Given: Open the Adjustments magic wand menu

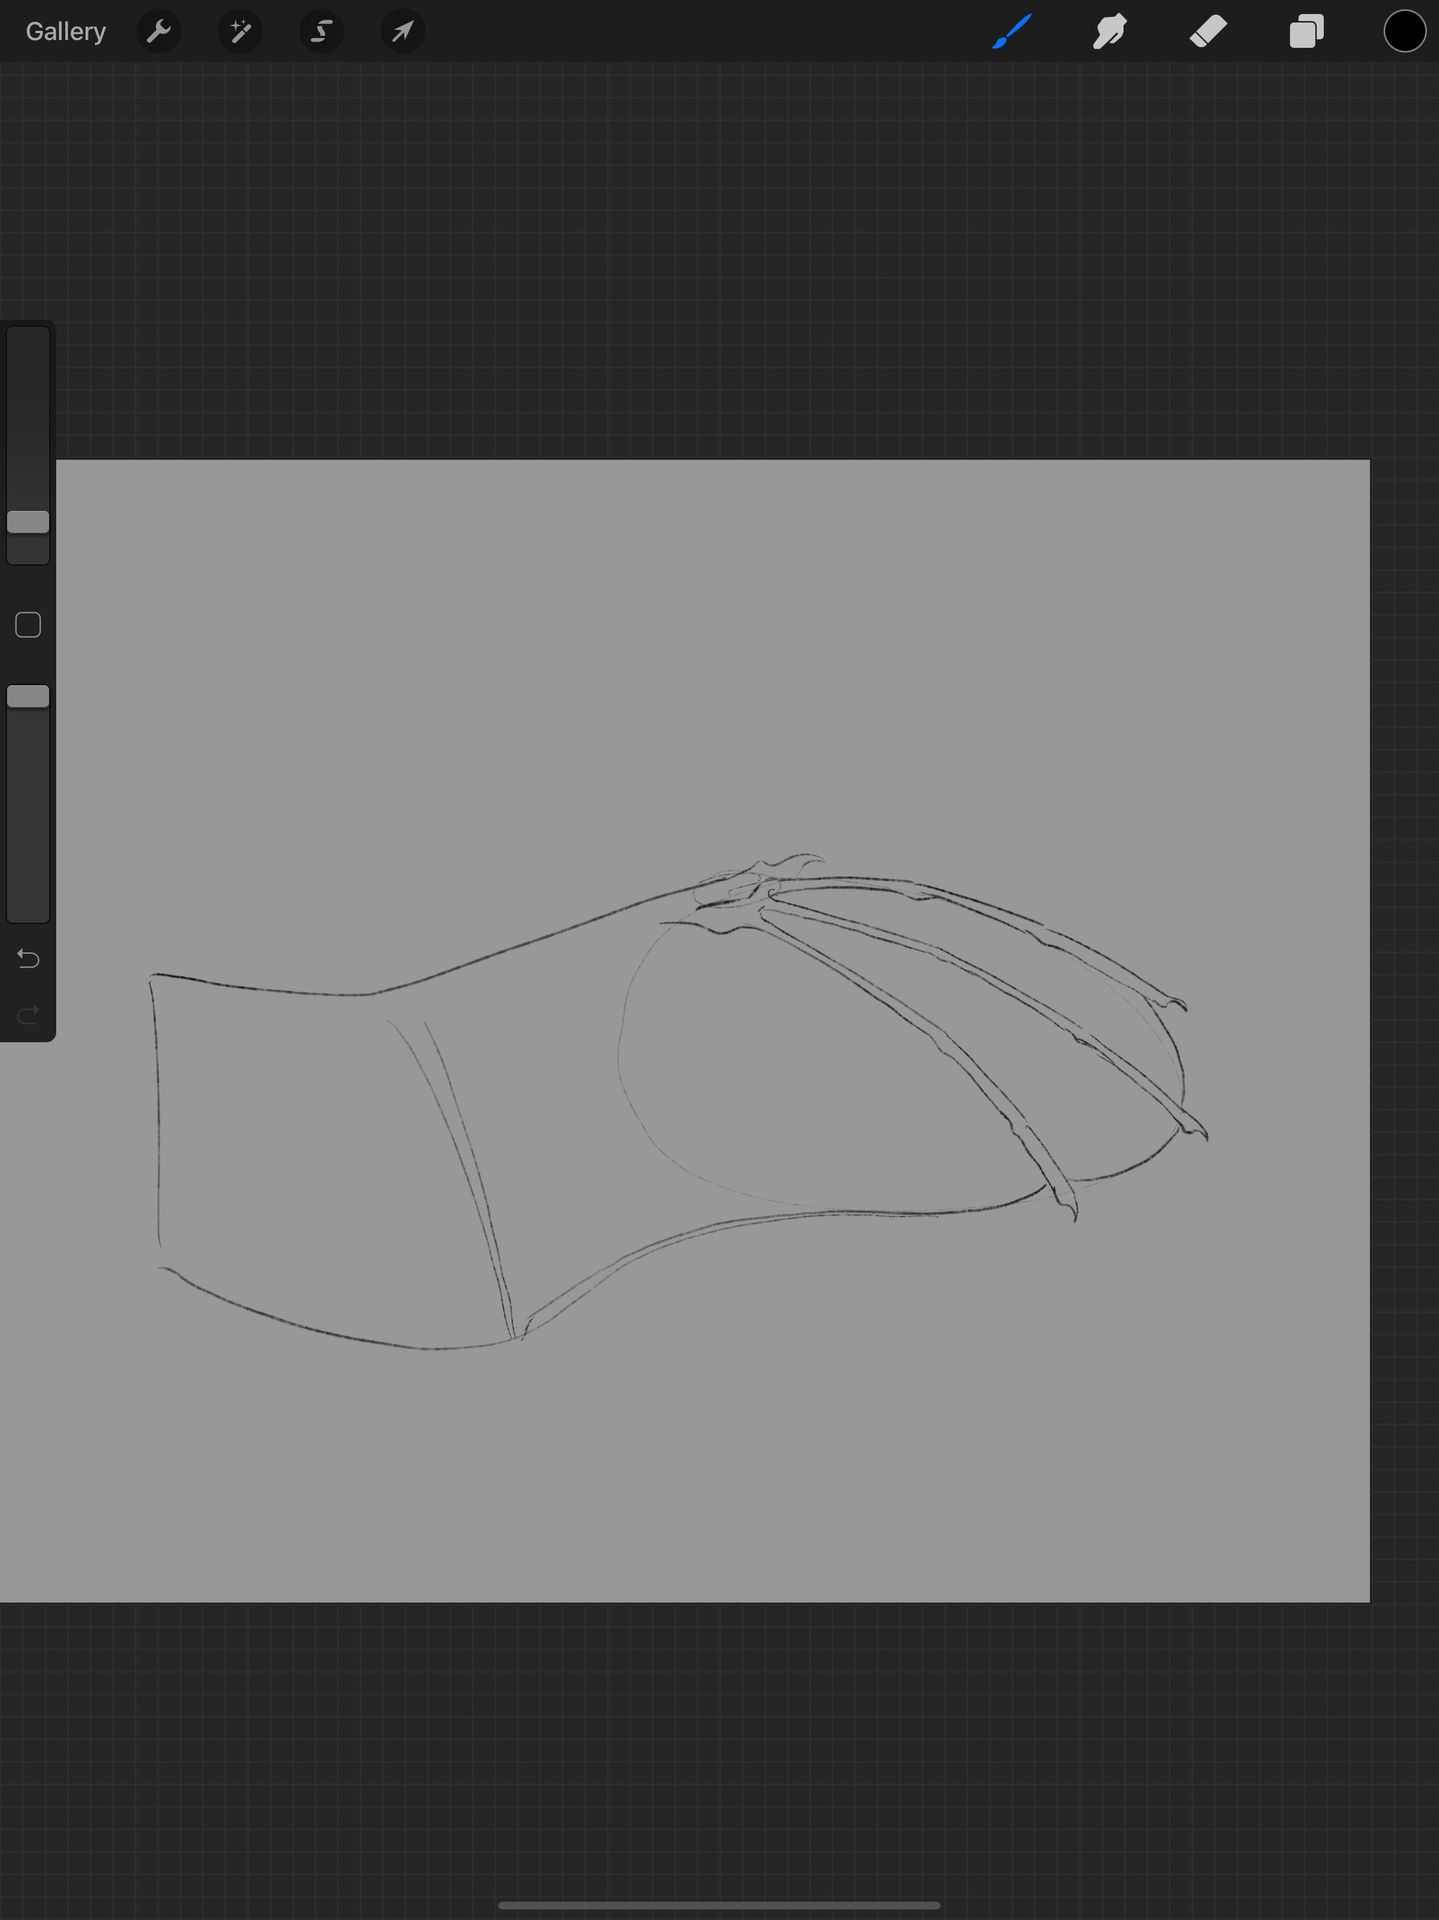Looking at the screenshot, I should (240, 32).
